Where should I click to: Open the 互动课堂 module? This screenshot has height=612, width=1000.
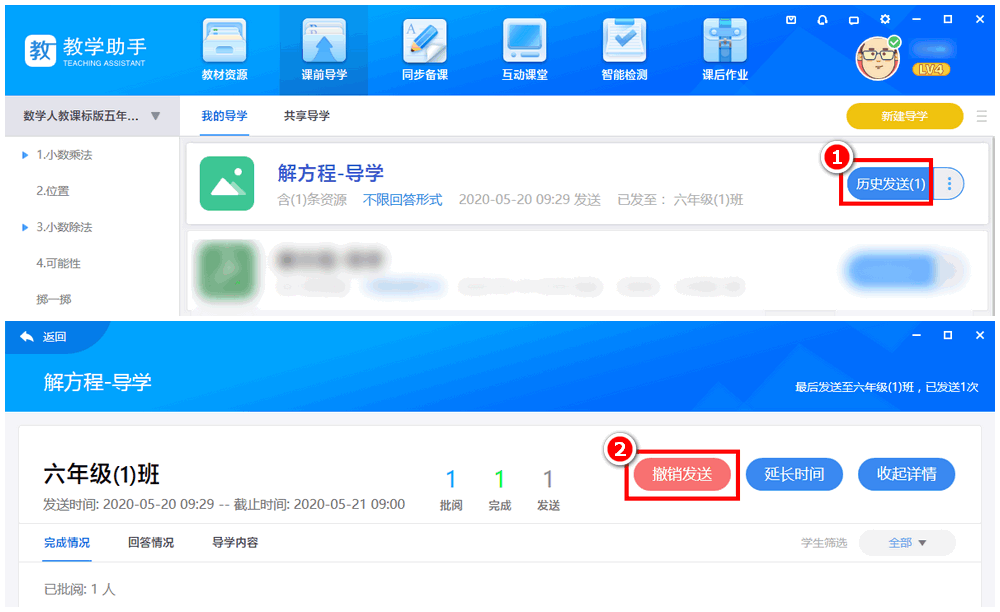(524, 50)
